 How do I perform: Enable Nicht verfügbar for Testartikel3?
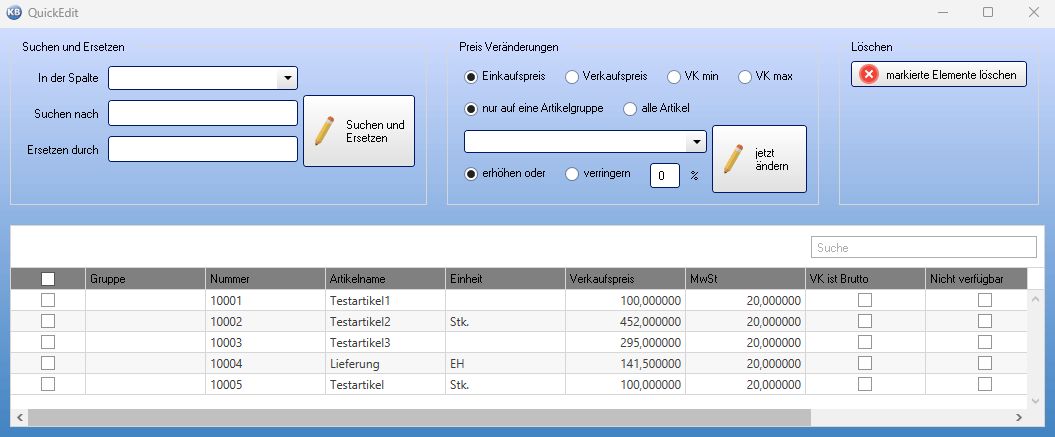coord(984,342)
